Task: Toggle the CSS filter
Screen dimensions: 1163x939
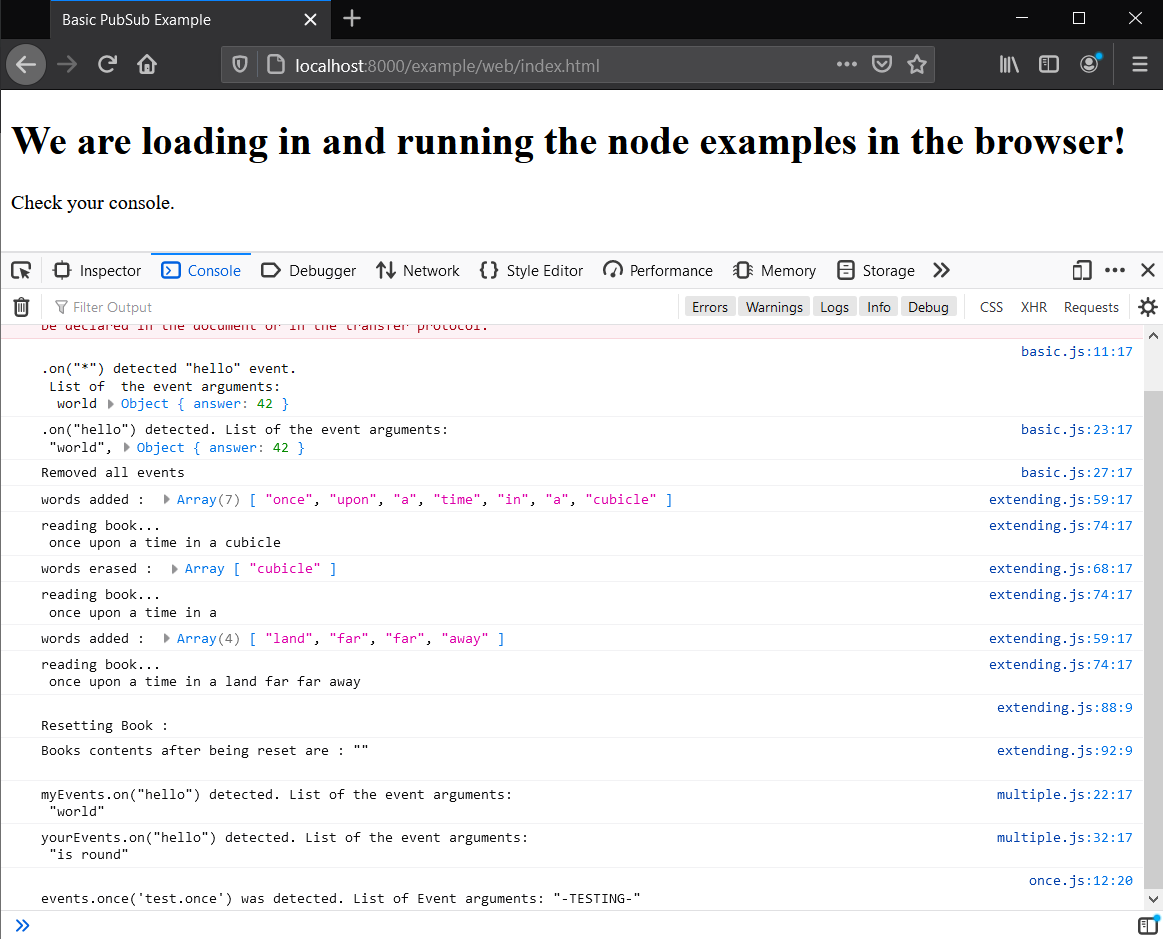Action: click(x=991, y=307)
